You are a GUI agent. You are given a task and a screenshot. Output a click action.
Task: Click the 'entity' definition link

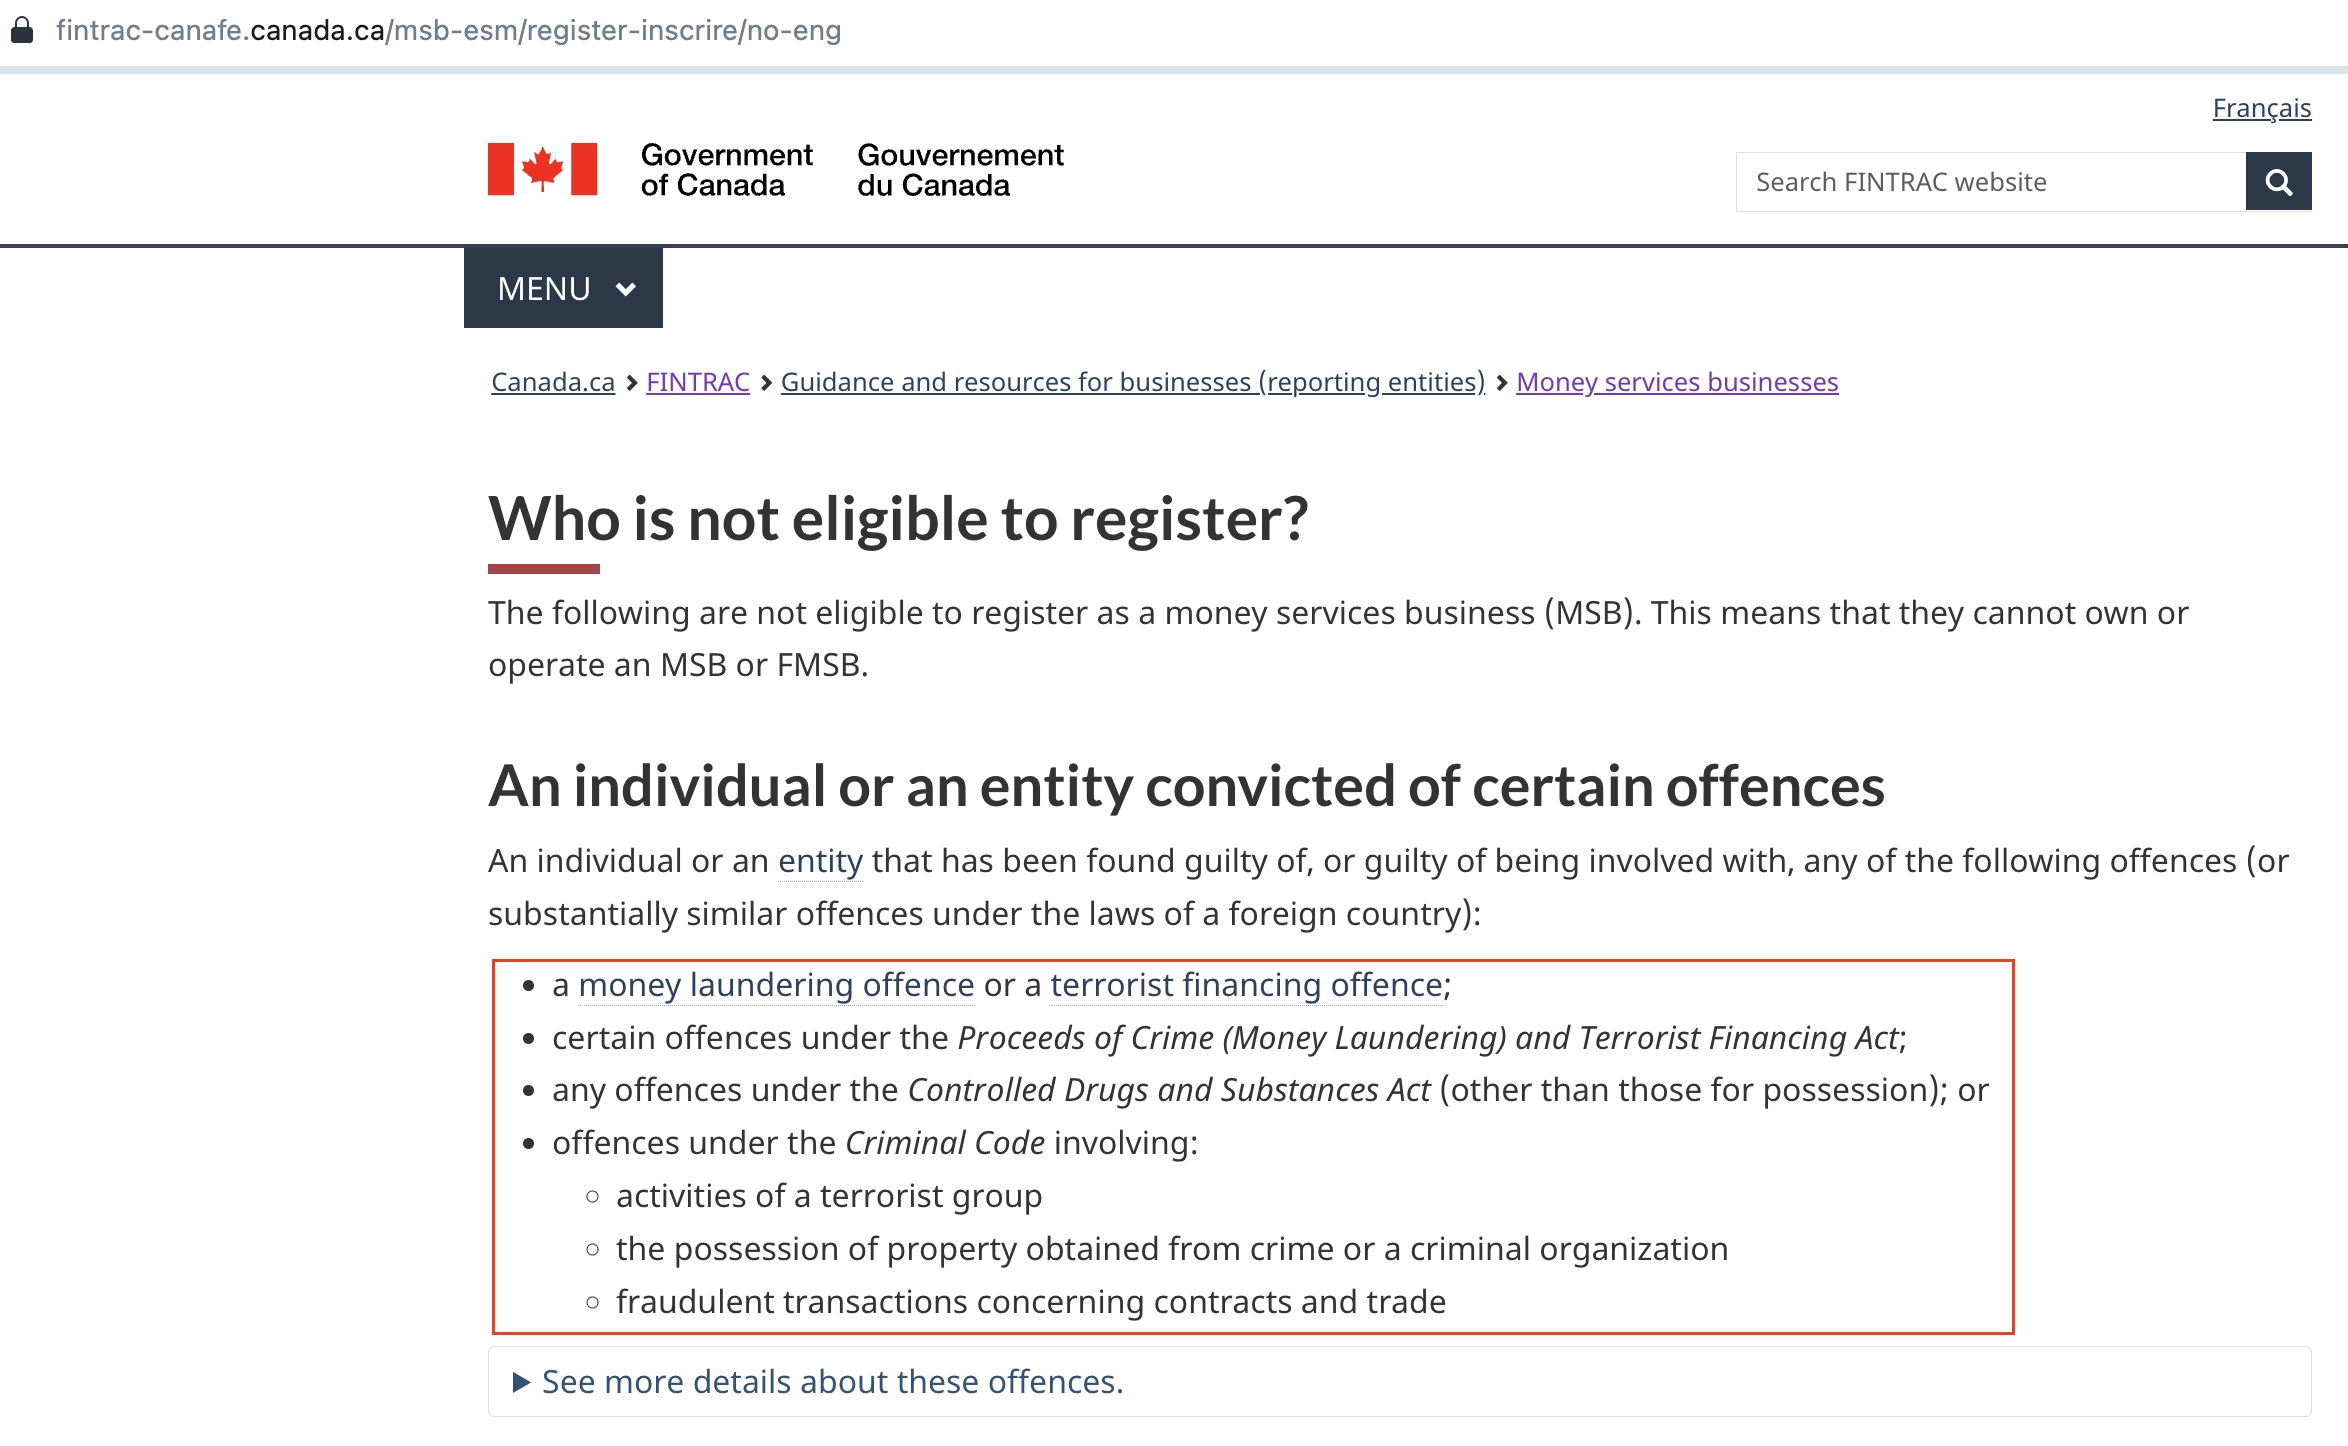pos(820,861)
